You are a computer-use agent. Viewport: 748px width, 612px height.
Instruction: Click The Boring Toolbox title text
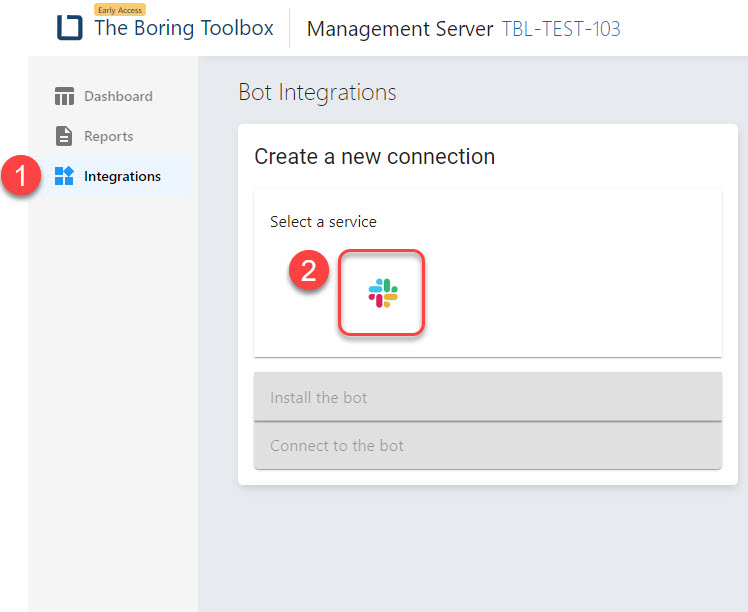point(184,28)
